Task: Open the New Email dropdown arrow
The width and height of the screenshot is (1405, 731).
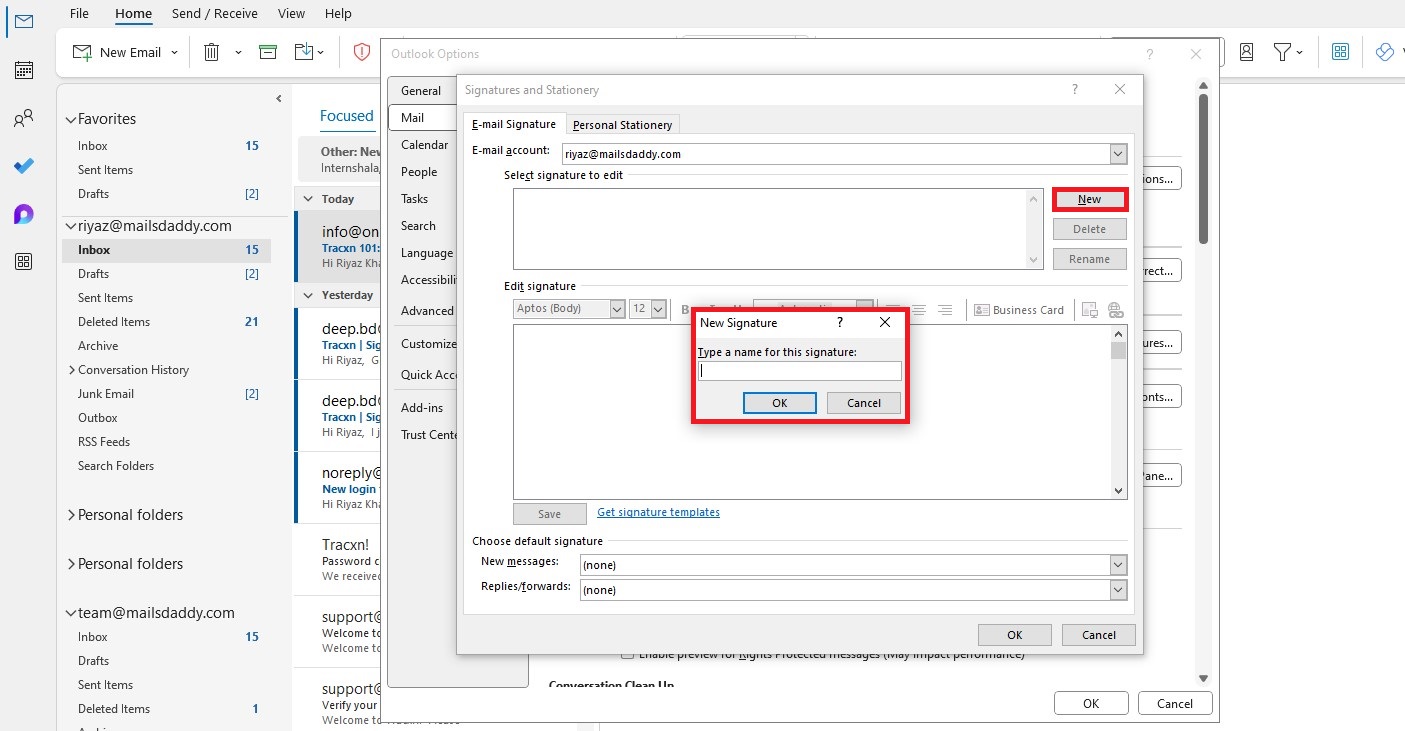Action: click(175, 52)
